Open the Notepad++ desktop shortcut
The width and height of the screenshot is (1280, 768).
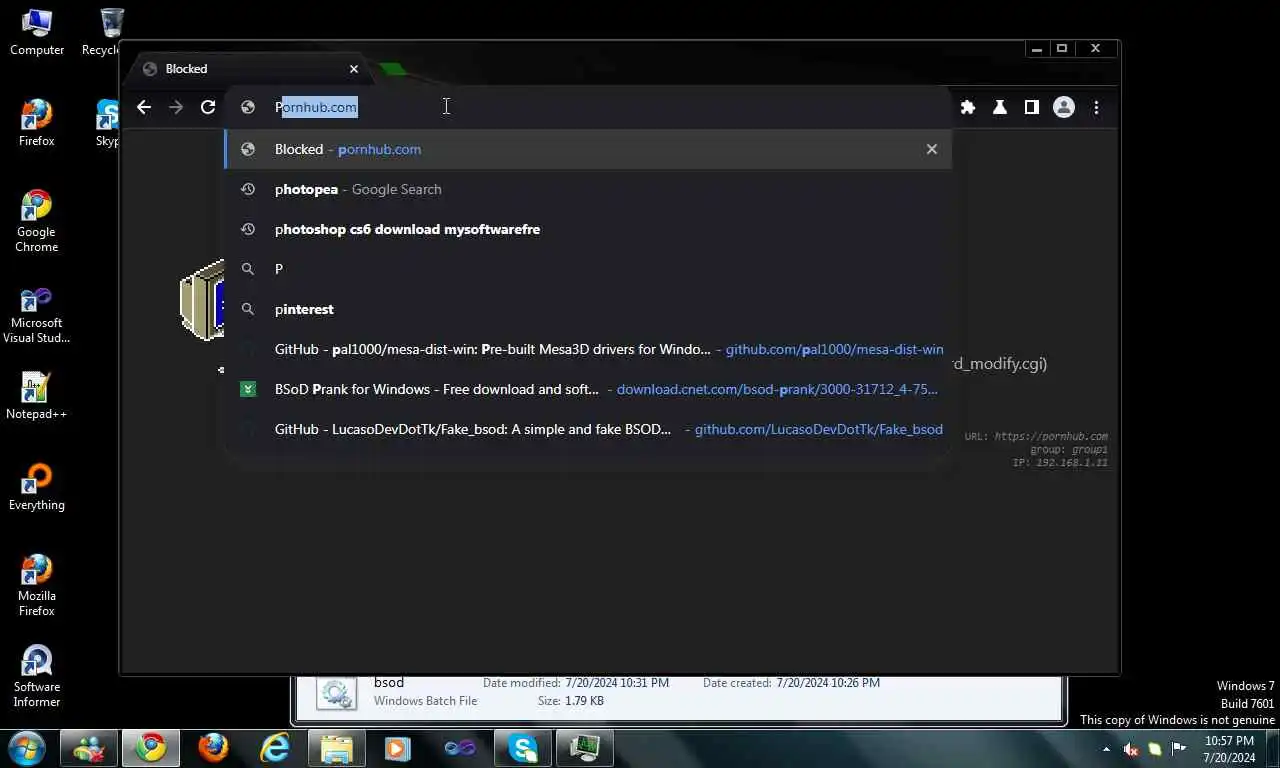pyautogui.click(x=37, y=395)
